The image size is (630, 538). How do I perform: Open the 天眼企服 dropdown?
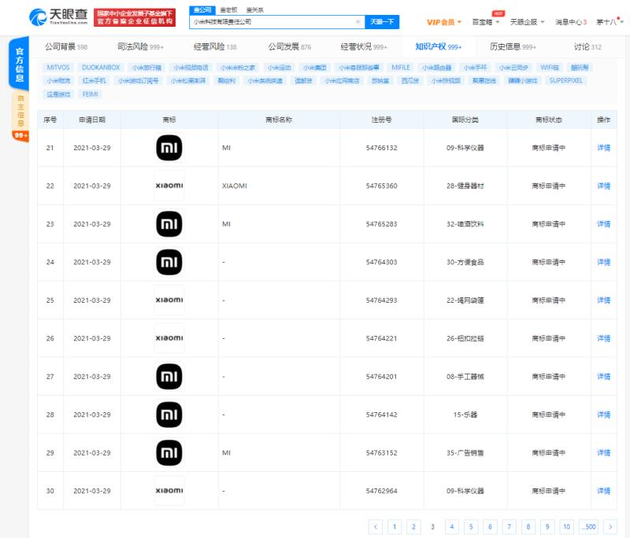[527, 22]
